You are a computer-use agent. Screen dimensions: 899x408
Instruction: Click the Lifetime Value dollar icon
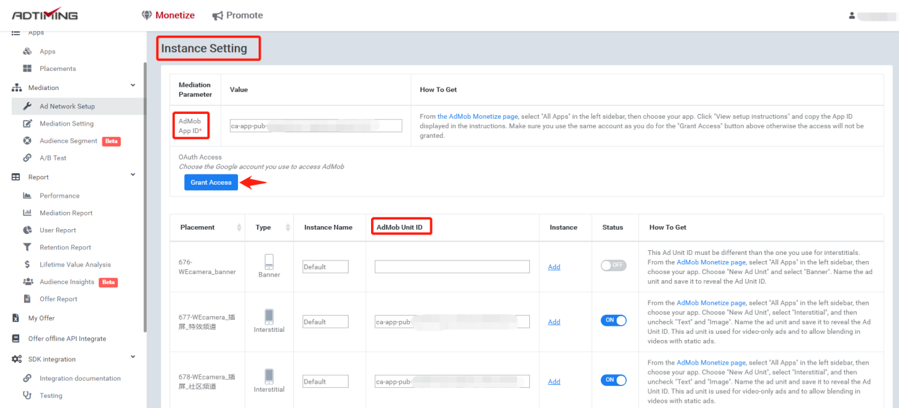click(x=27, y=265)
